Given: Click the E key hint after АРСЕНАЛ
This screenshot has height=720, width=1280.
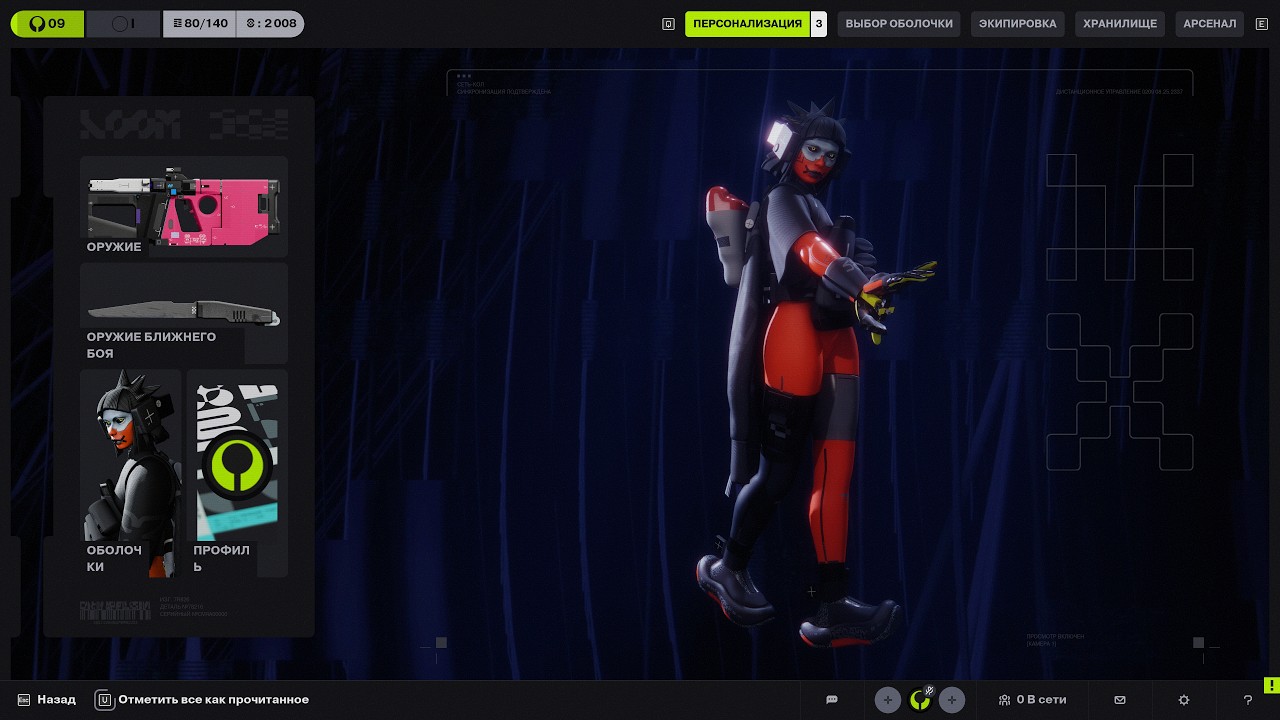Looking at the screenshot, I should click(1262, 24).
